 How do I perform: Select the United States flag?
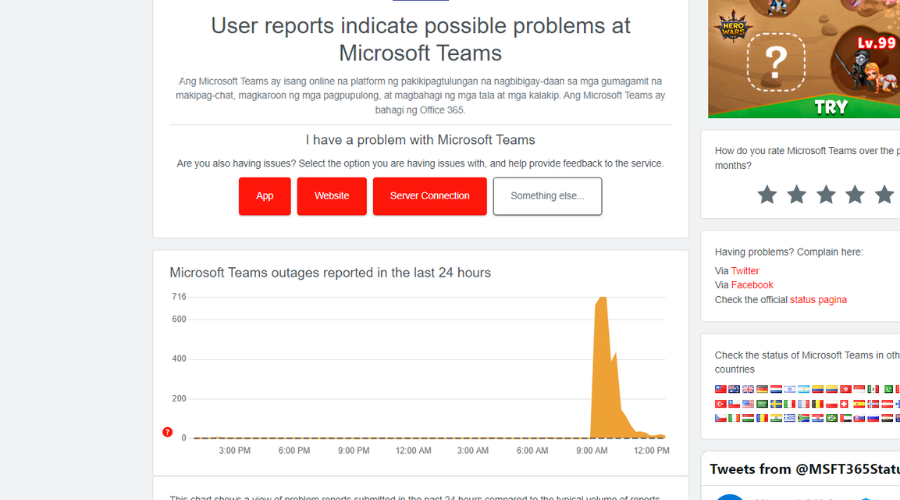coord(748,404)
